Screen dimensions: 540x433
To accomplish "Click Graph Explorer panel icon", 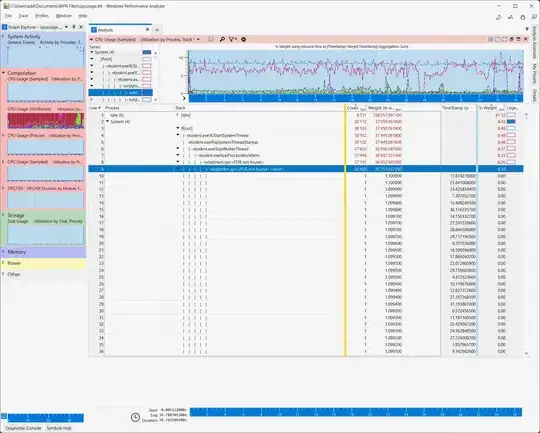I will [4, 27].
